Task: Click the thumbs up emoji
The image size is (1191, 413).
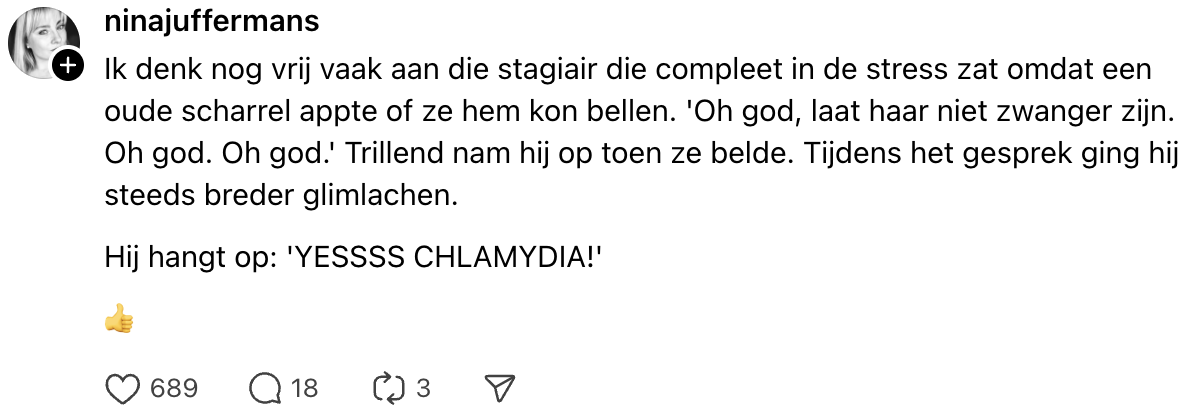Action: point(119,321)
